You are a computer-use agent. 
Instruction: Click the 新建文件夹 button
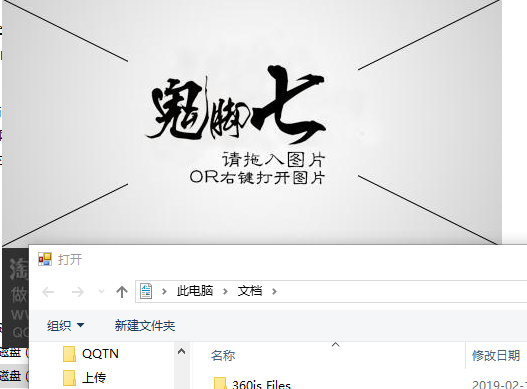click(x=145, y=325)
